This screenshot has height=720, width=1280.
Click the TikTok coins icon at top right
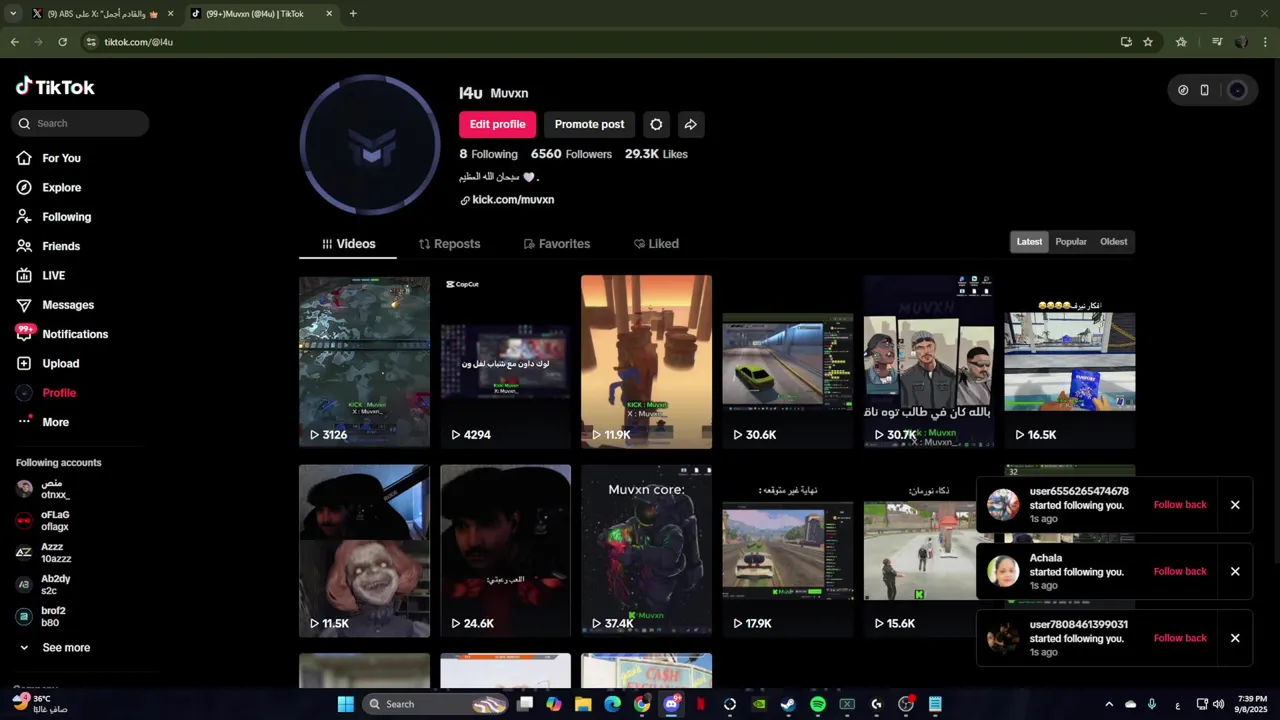[1183, 90]
